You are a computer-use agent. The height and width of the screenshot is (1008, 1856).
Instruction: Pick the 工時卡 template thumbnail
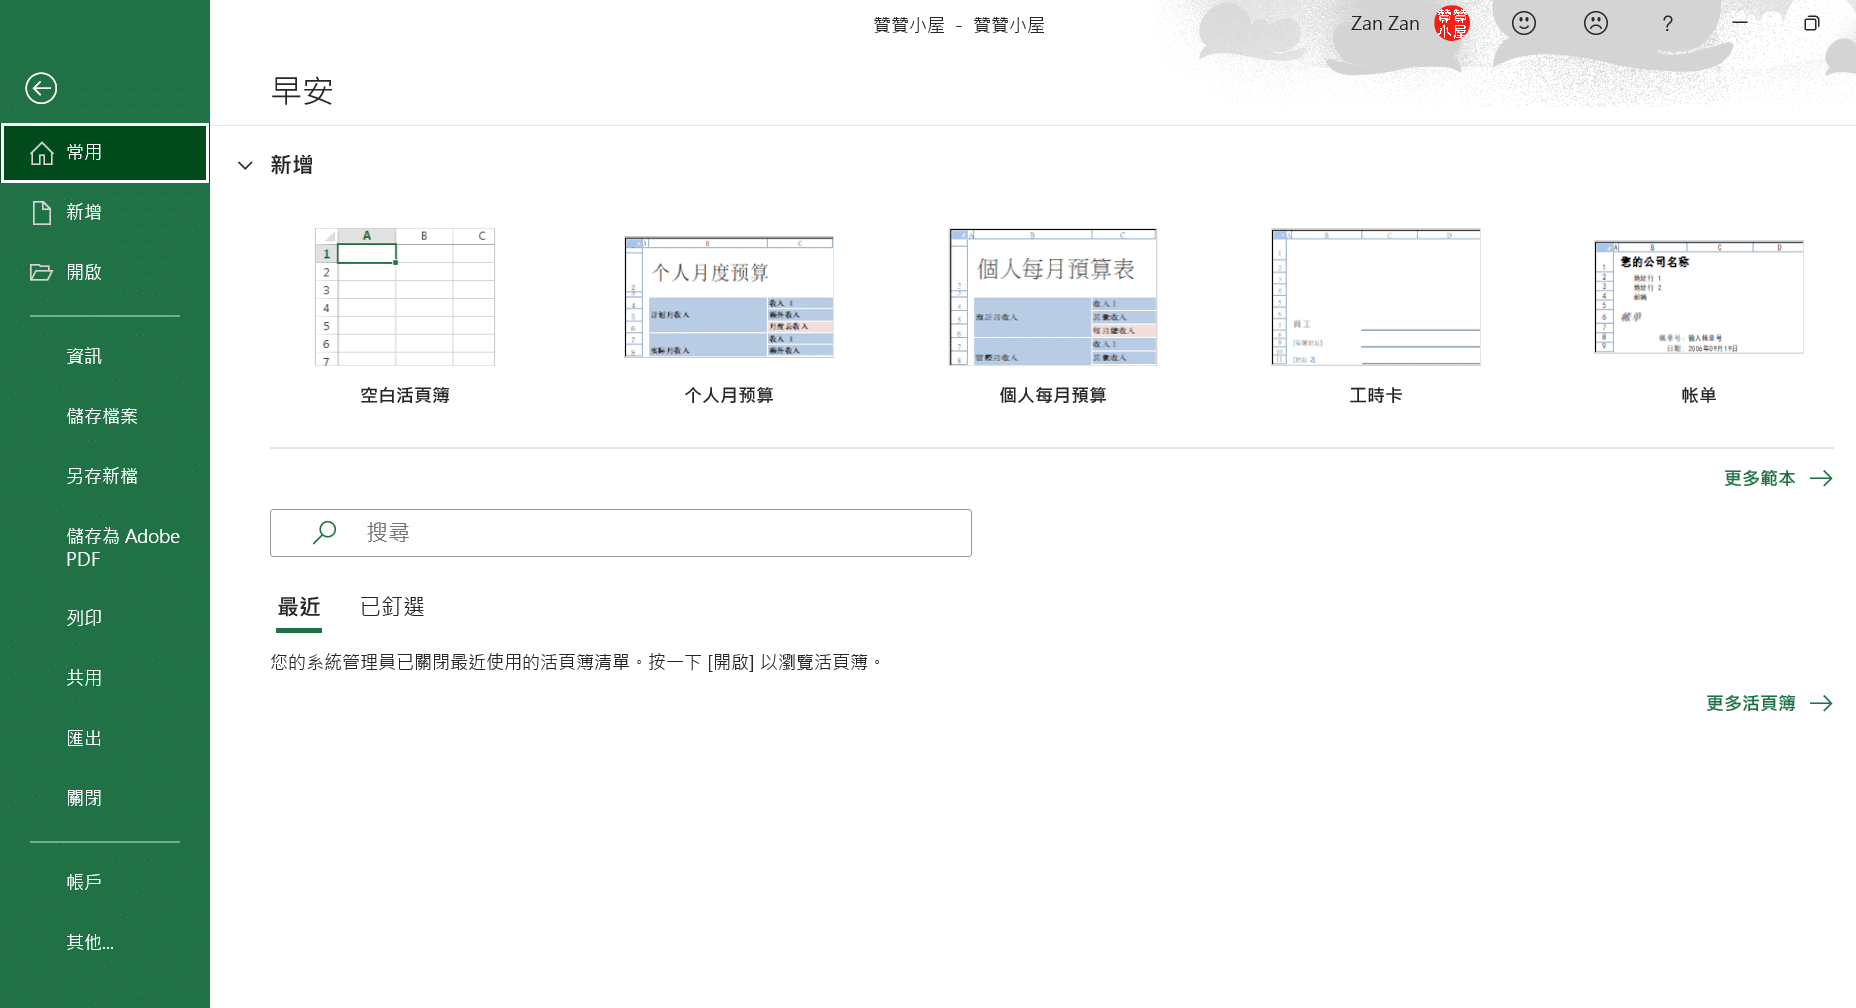(1376, 297)
